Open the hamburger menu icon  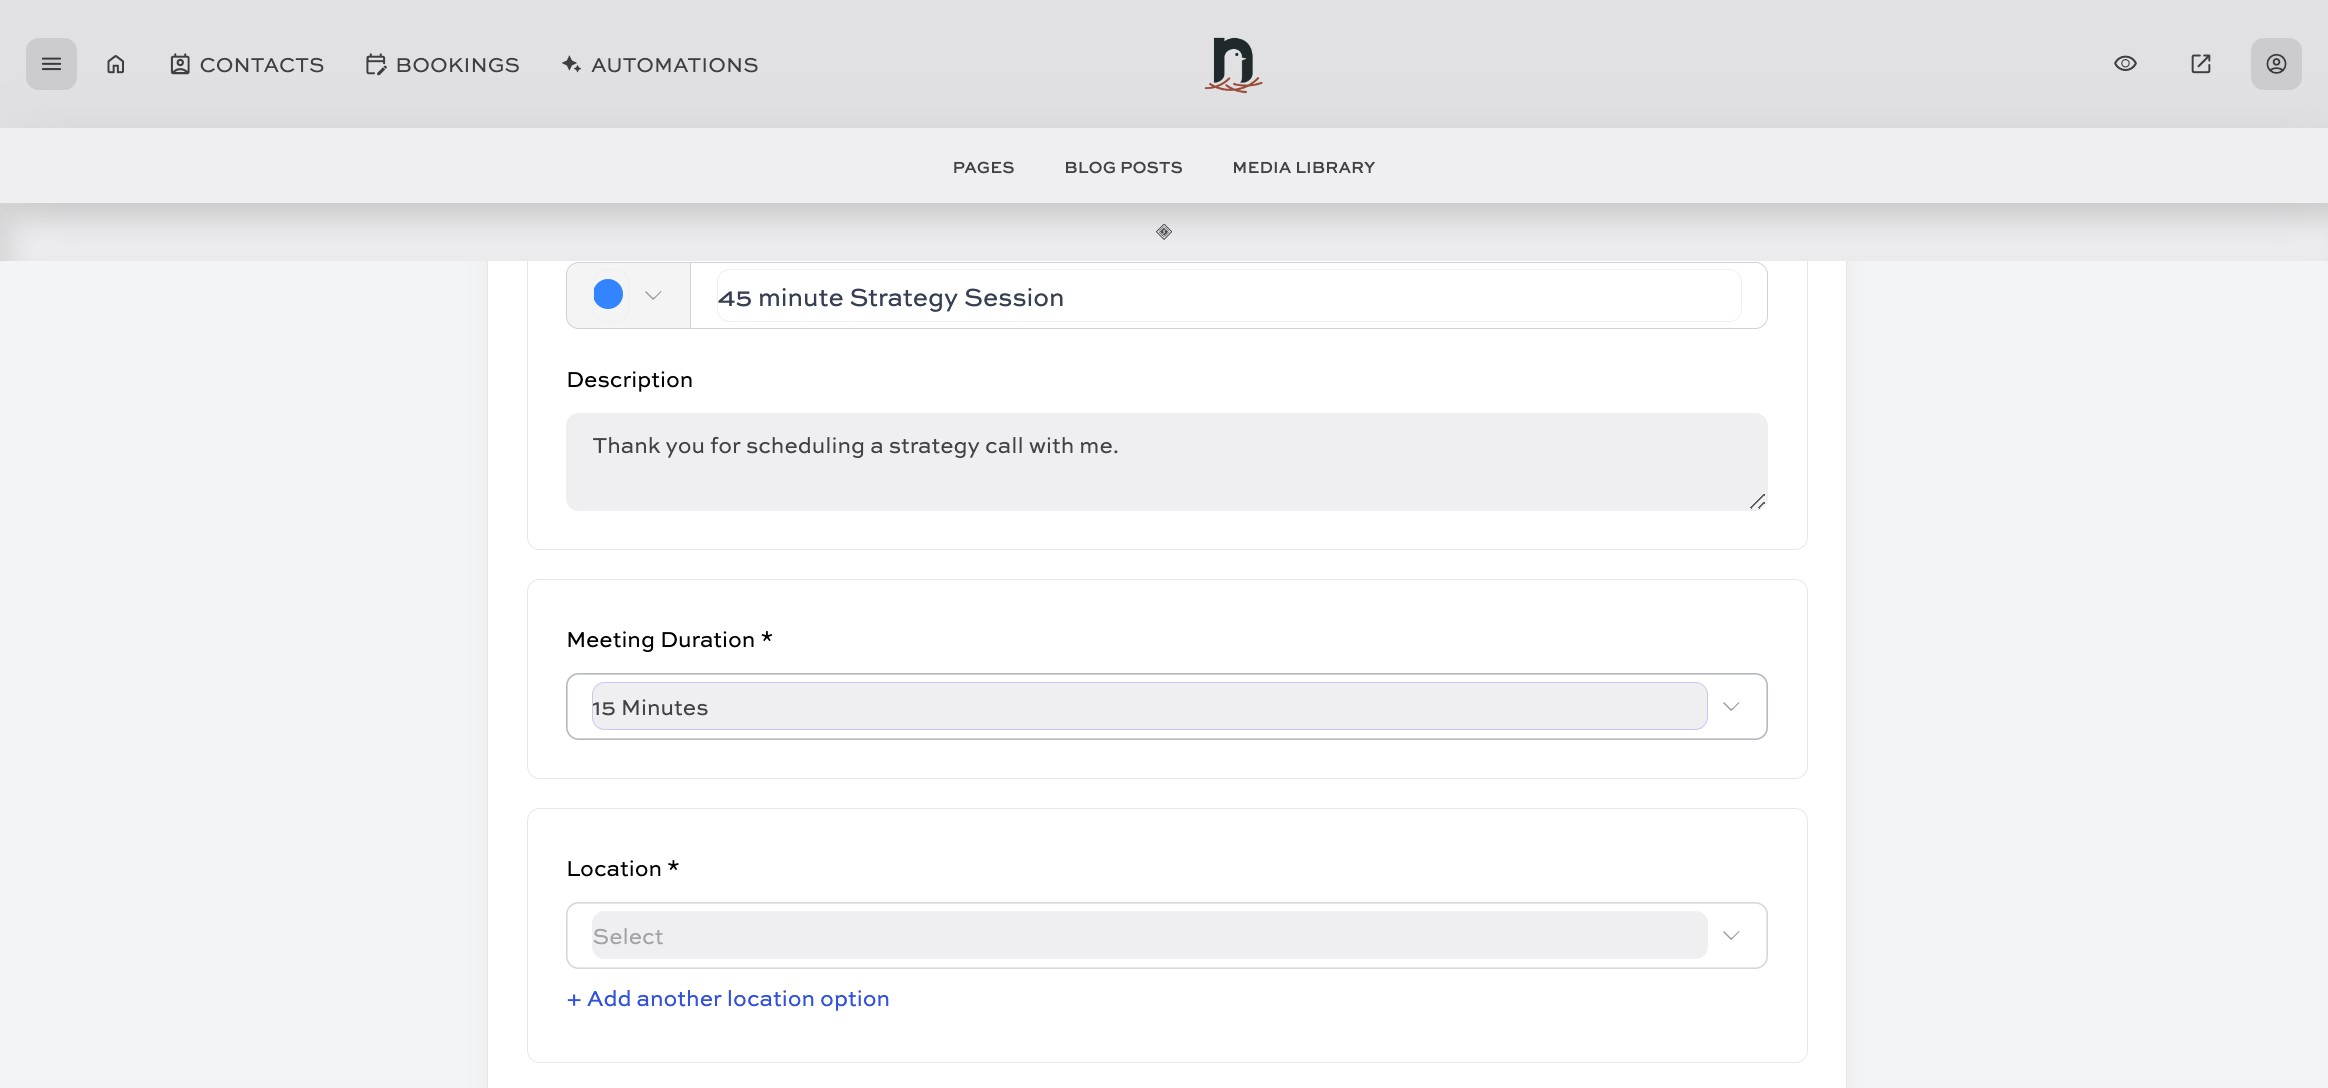pos(51,64)
